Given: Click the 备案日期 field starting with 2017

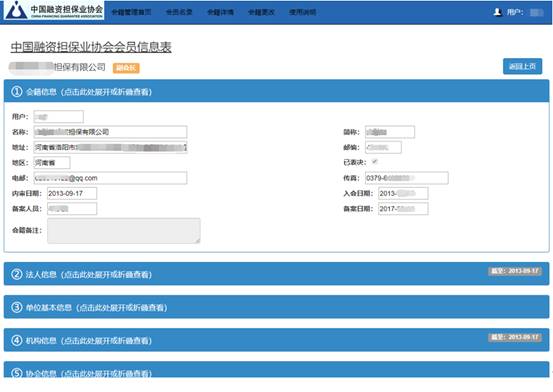Looking at the screenshot, I should [403, 209].
